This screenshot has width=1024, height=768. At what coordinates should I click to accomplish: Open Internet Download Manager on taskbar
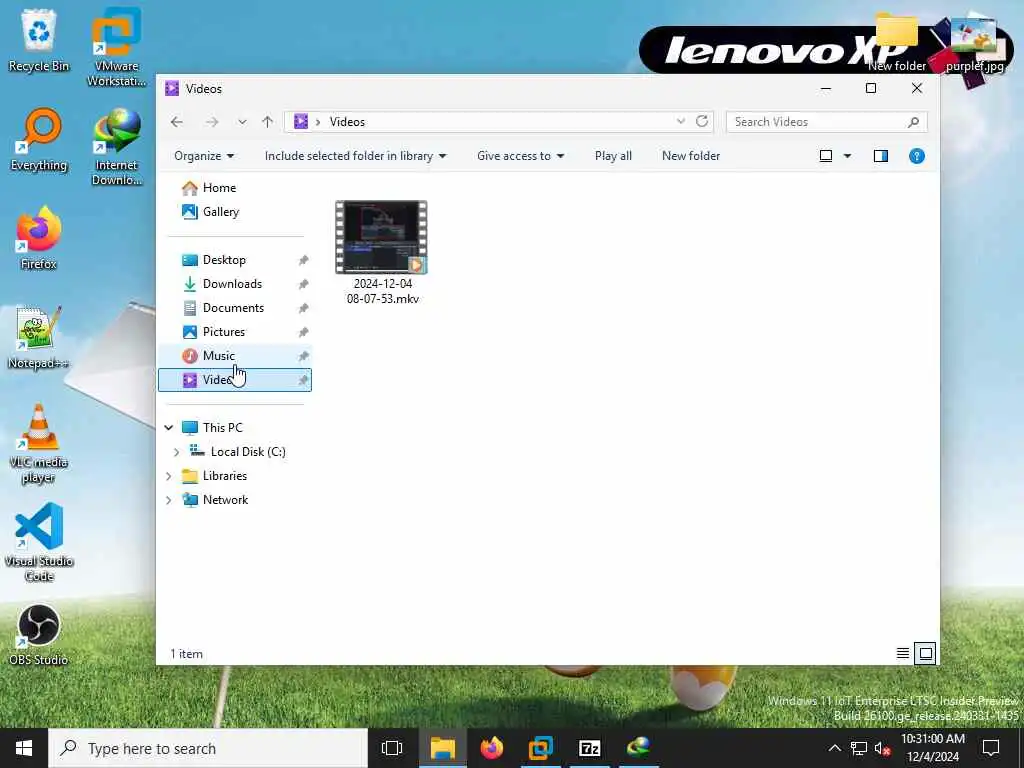(639, 748)
